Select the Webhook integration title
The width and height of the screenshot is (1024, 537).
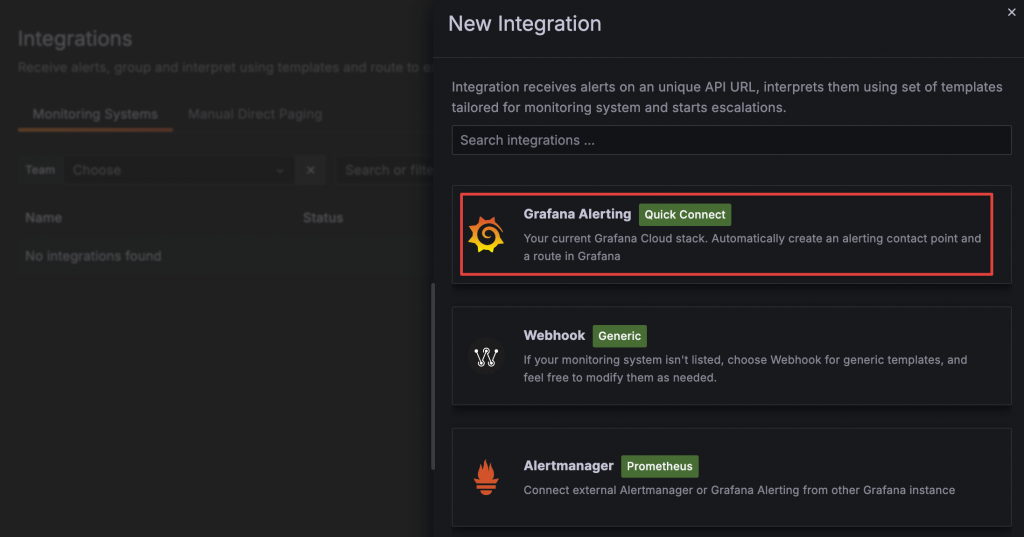554,335
